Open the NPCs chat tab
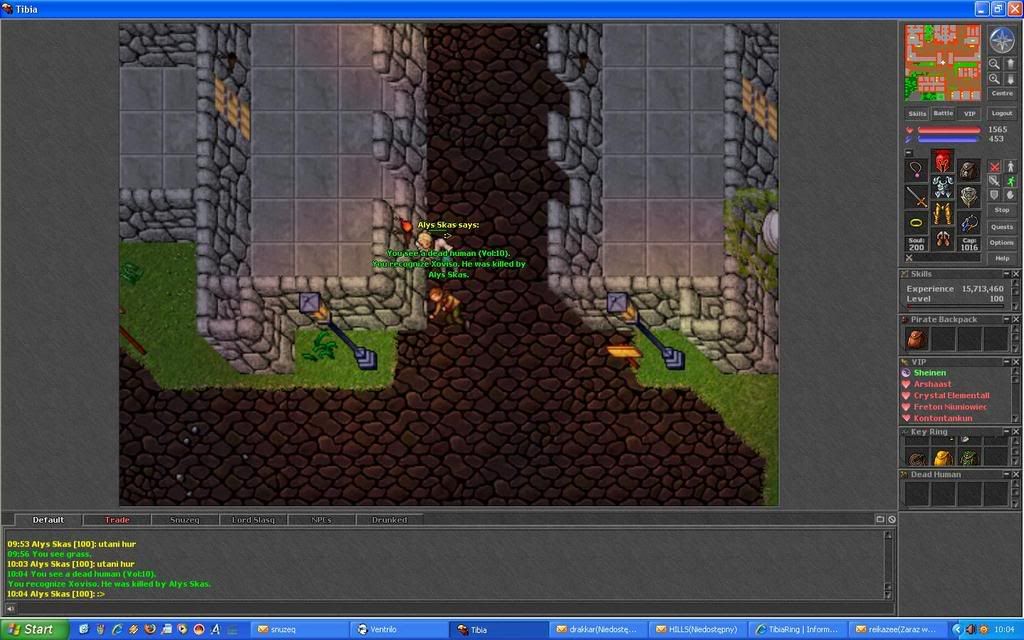Viewport: 1024px width, 640px height. coord(321,520)
